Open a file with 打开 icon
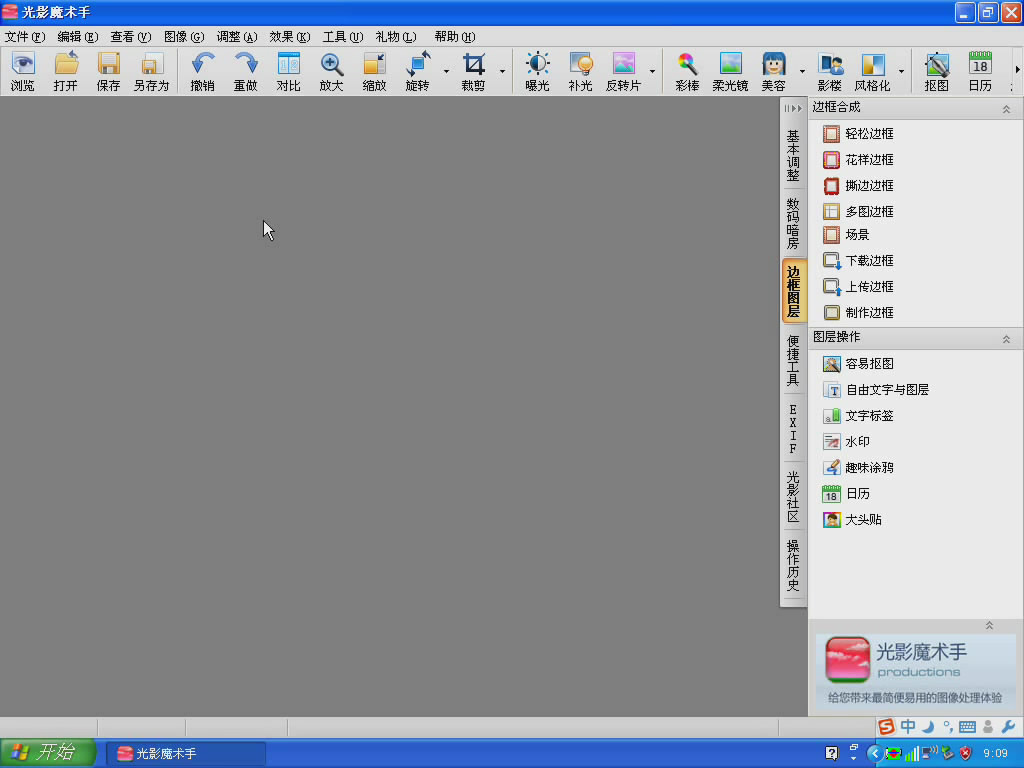The height and width of the screenshot is (768, 1024). [x=66, y=71]
